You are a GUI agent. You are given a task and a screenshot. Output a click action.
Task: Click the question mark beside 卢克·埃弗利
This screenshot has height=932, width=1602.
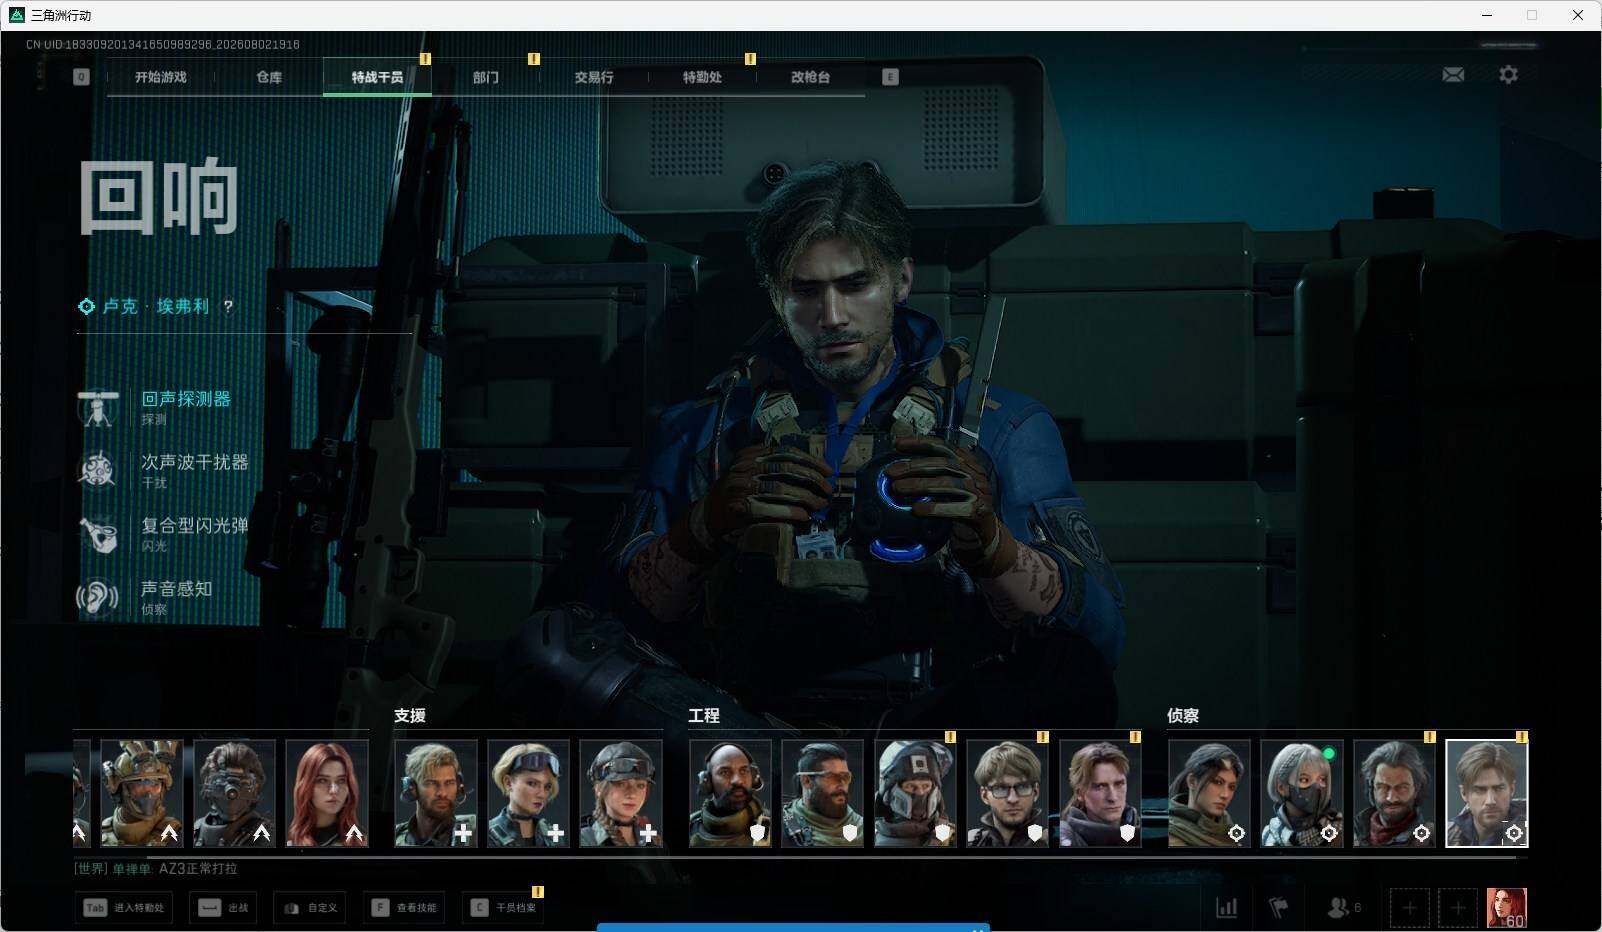228,307
